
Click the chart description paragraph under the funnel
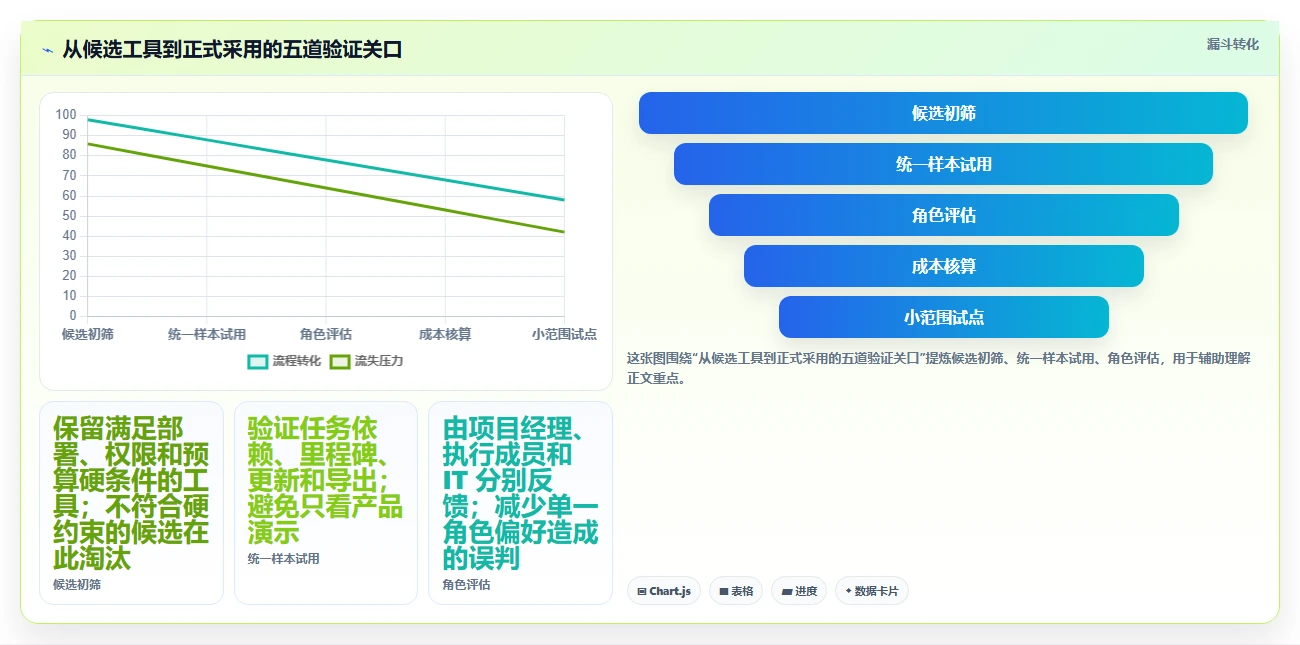click(x=939, y=368)
